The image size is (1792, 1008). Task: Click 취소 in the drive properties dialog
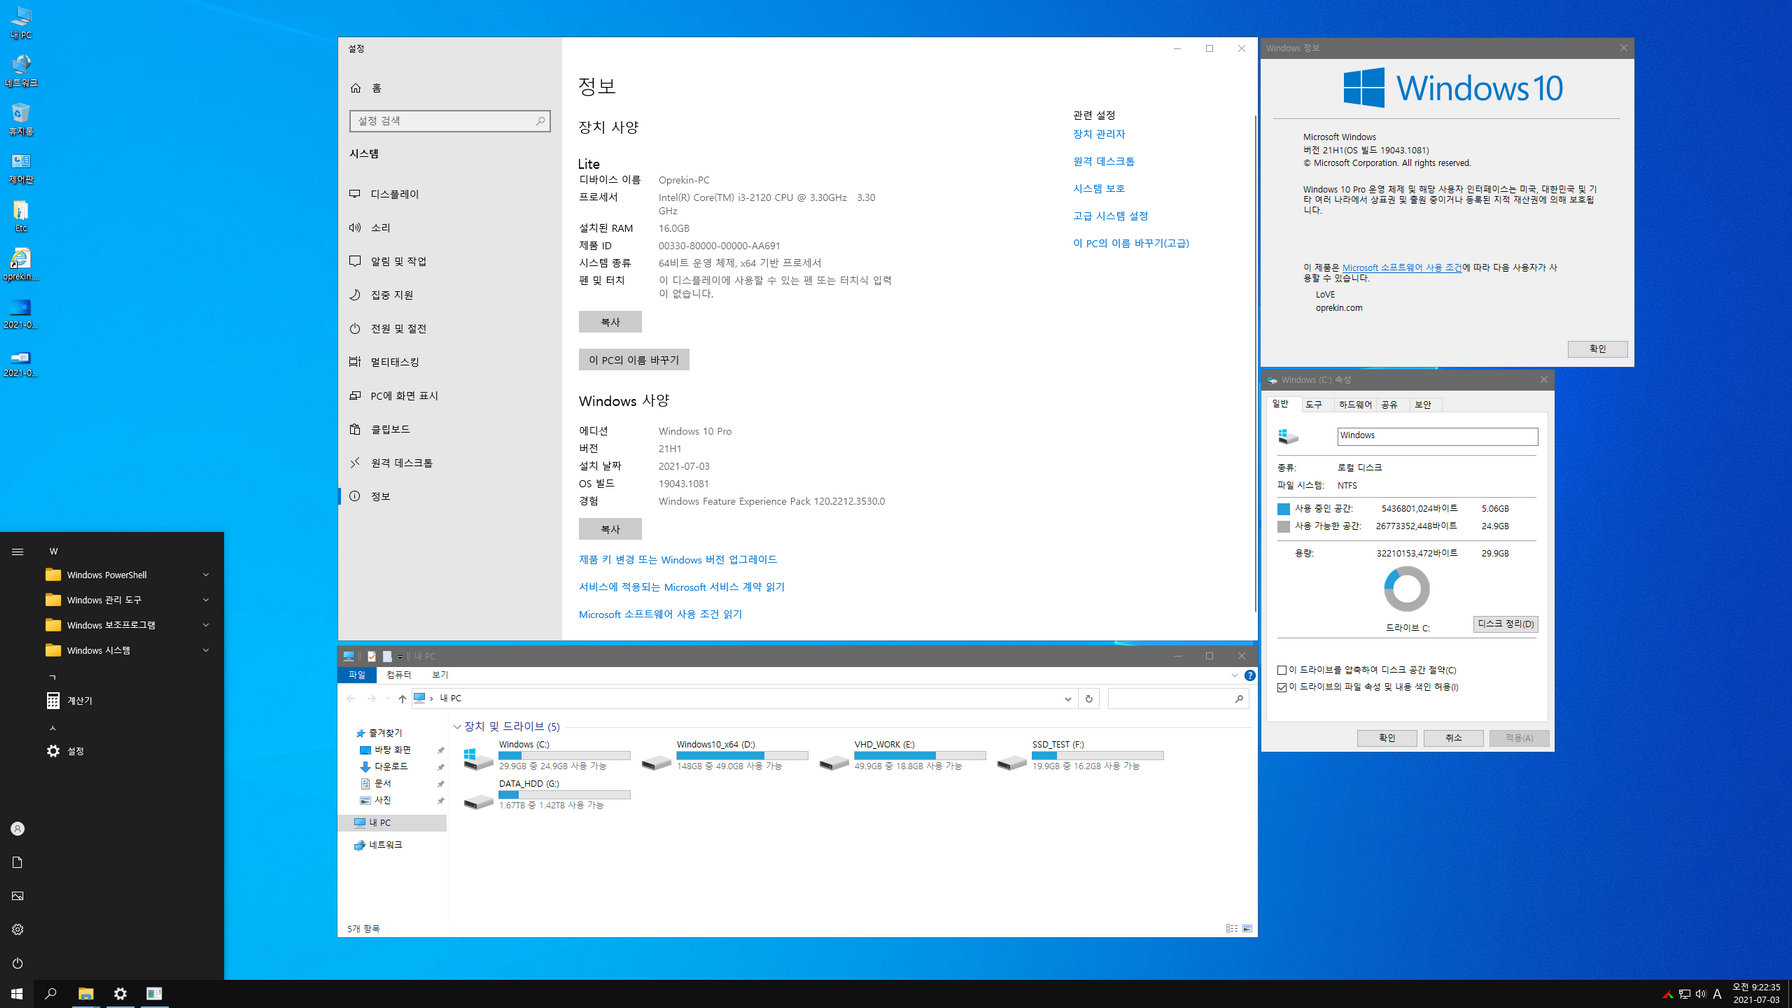point(1453,738)
